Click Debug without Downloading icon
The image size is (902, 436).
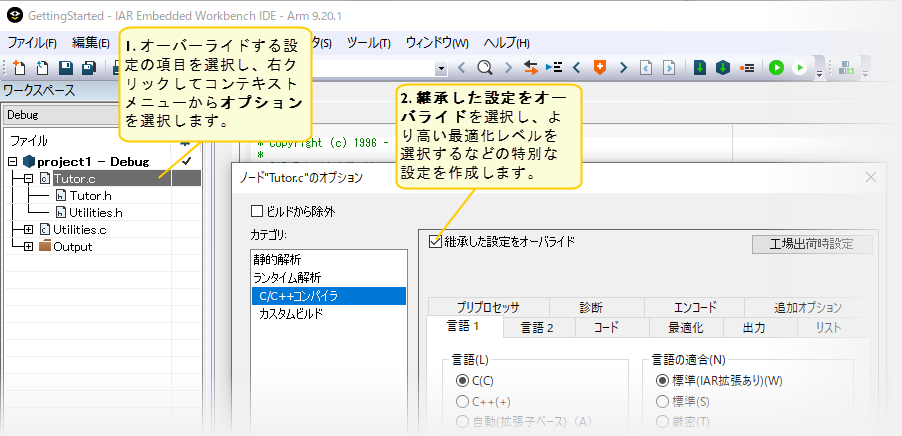(x=799, y=68)
